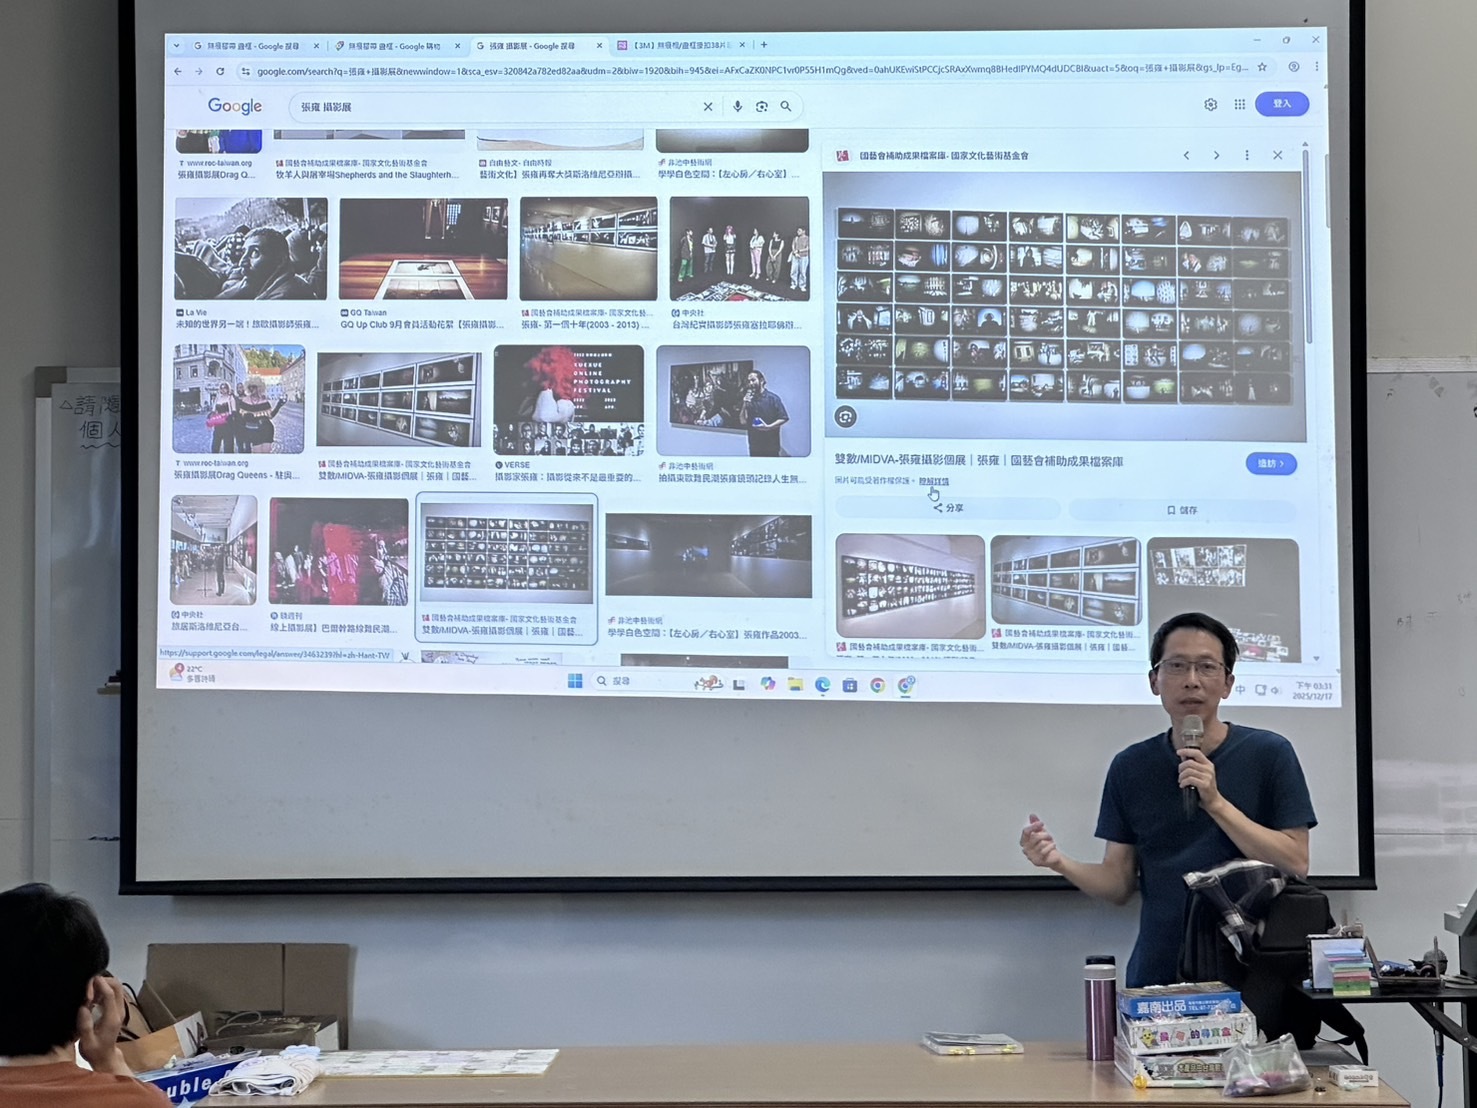The image size is (1477, 1108).
Task: Open Google Lens image search icon
Action: 762,107
